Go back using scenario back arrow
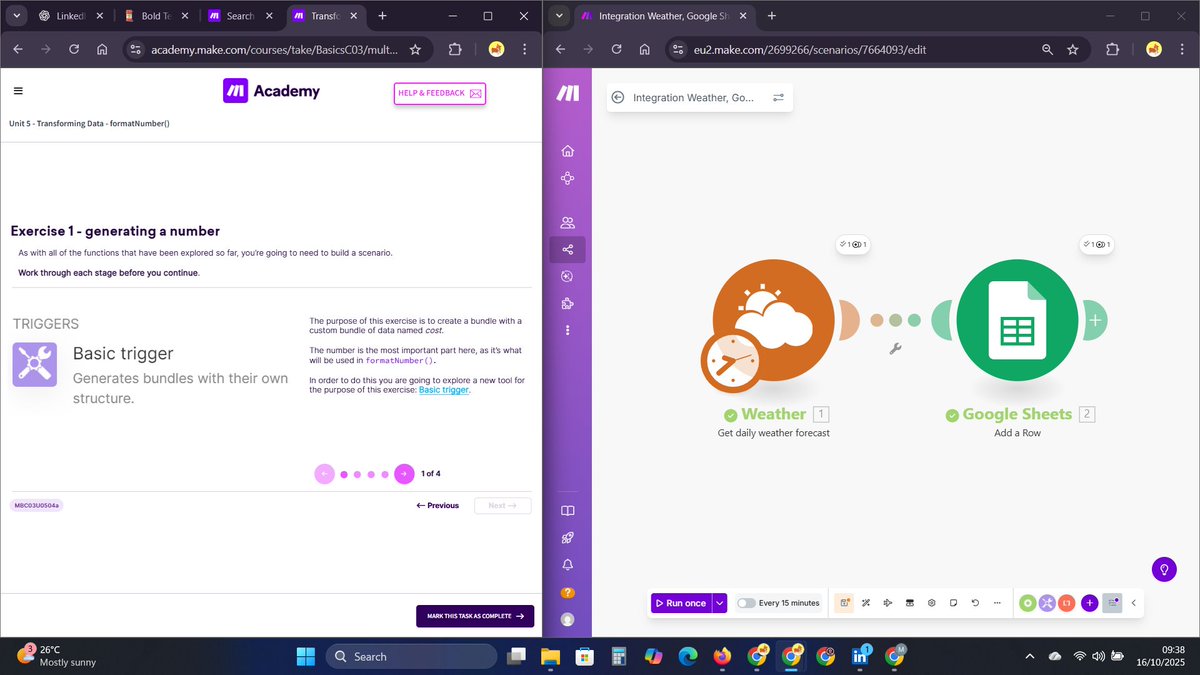Image resolution: width=1200 pixels, height=675 pixels. pos(618,98)
